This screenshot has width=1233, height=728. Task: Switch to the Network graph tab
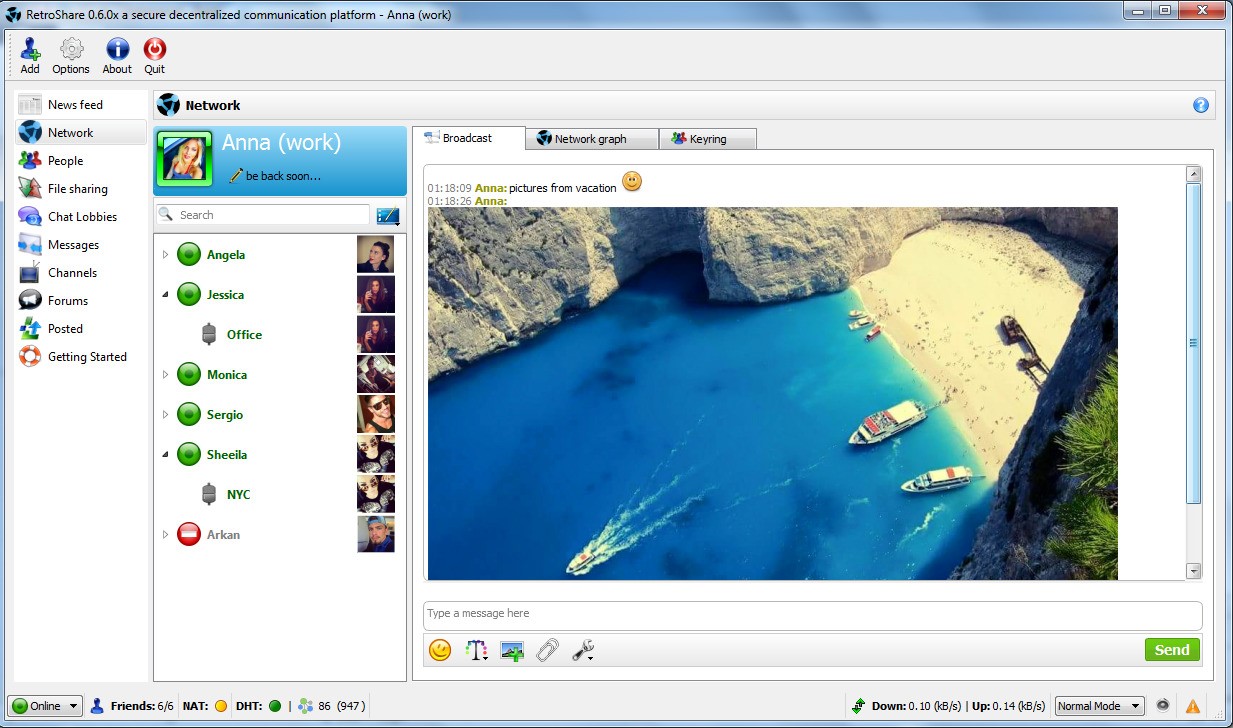tap(590, 139)
